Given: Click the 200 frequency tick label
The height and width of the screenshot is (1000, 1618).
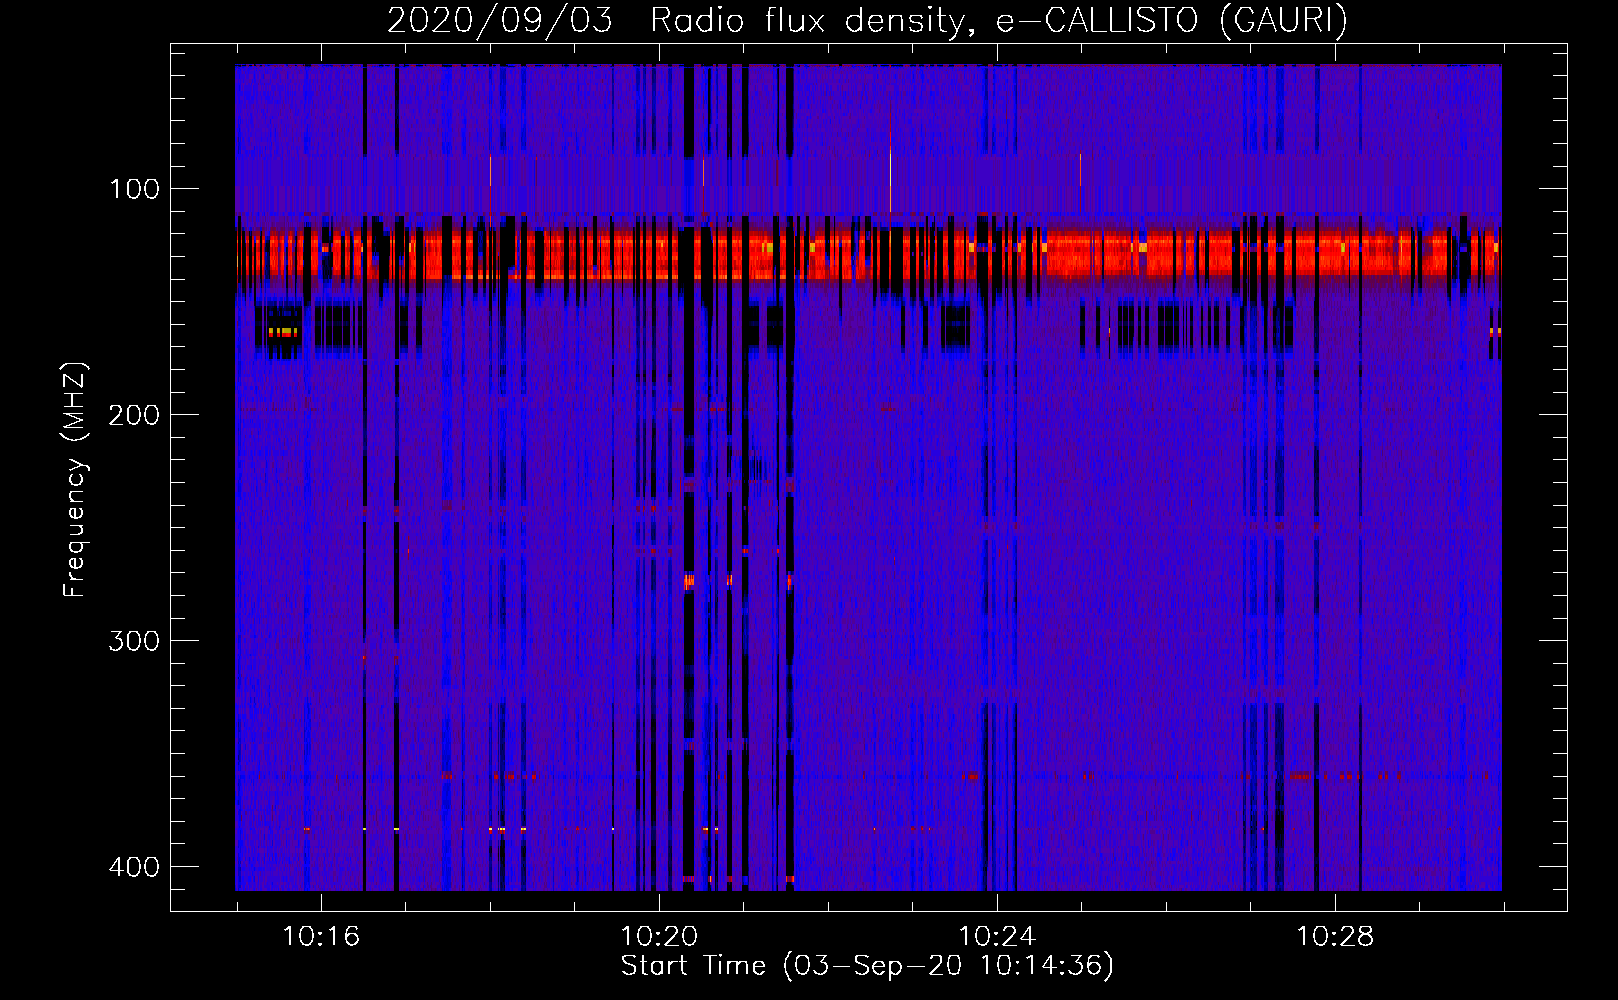Looking at the screenshot, I should [x=134, y=415].
